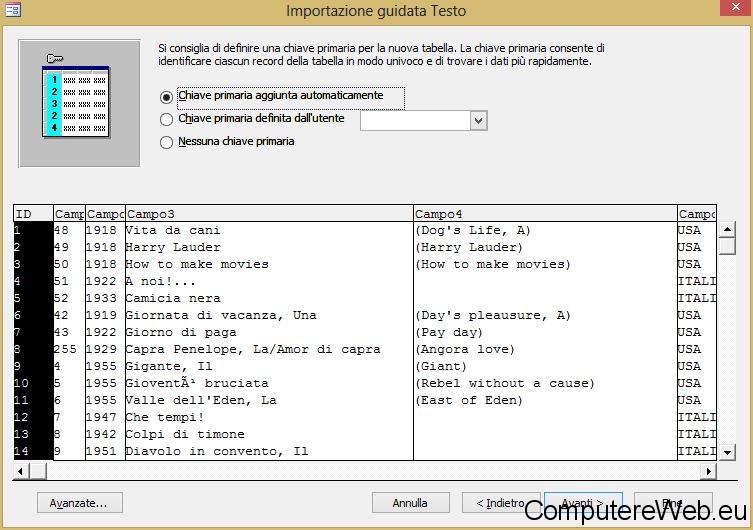Click the cell 'Giorno di paga'
The image size is (753, 530).
[x=269, y=332]
